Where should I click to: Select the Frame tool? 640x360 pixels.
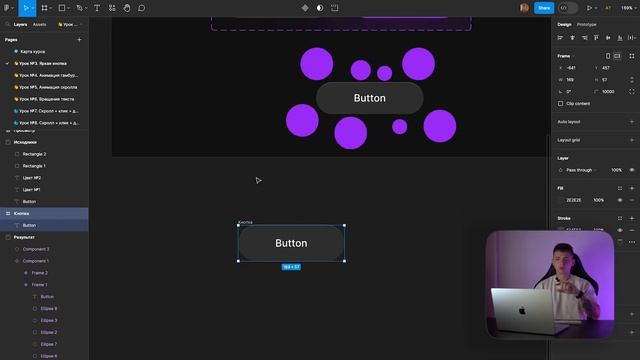point(44,8)
